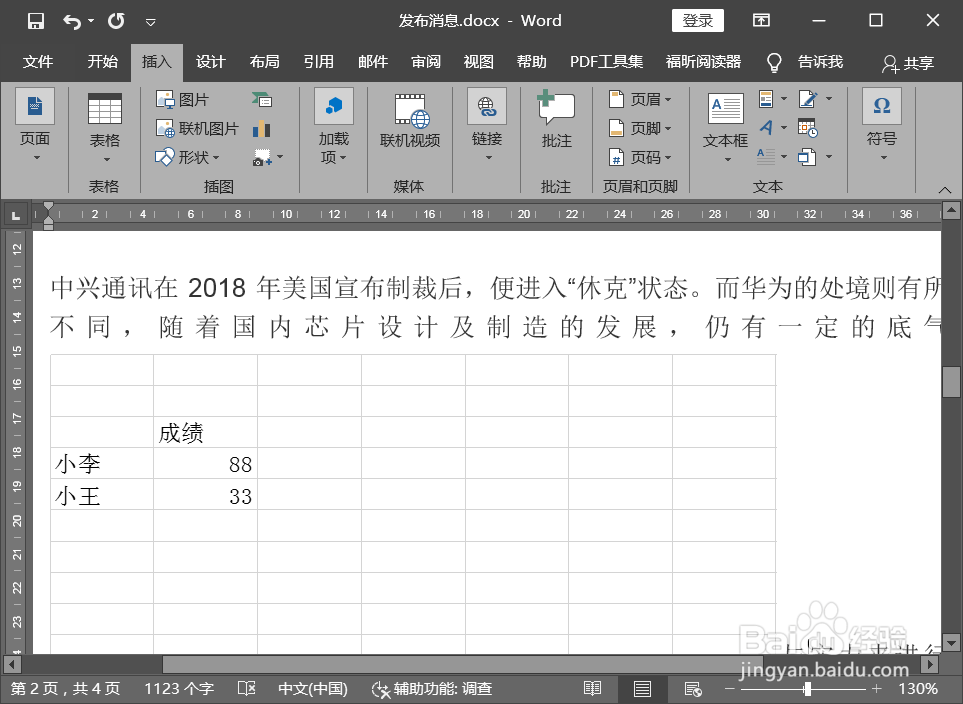This screenshot has height=704, width=963.
Task: Switch to the 引用 tab
Action: (x=319, y=62)
